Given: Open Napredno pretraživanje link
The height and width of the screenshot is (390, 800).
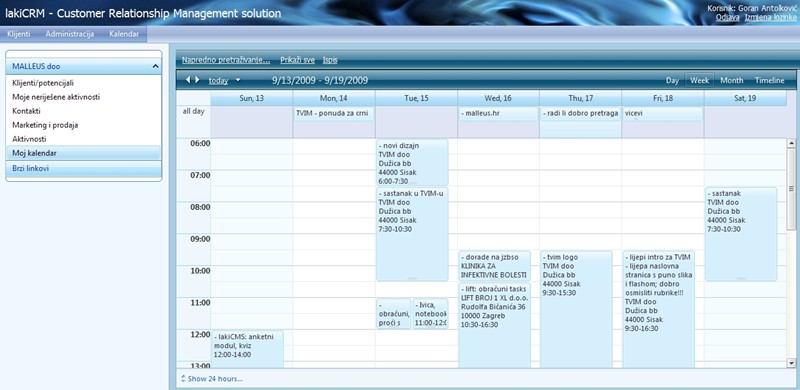Looking at the screenshot, I should tap(226, 60).
